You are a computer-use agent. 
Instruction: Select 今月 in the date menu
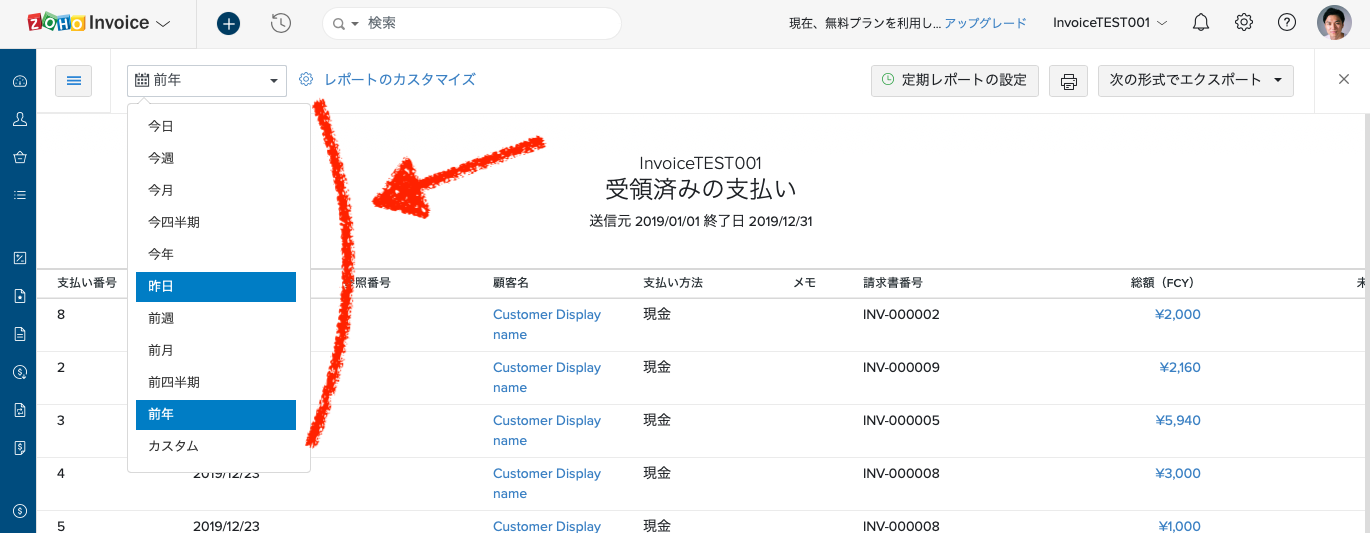tap(216, 190)
